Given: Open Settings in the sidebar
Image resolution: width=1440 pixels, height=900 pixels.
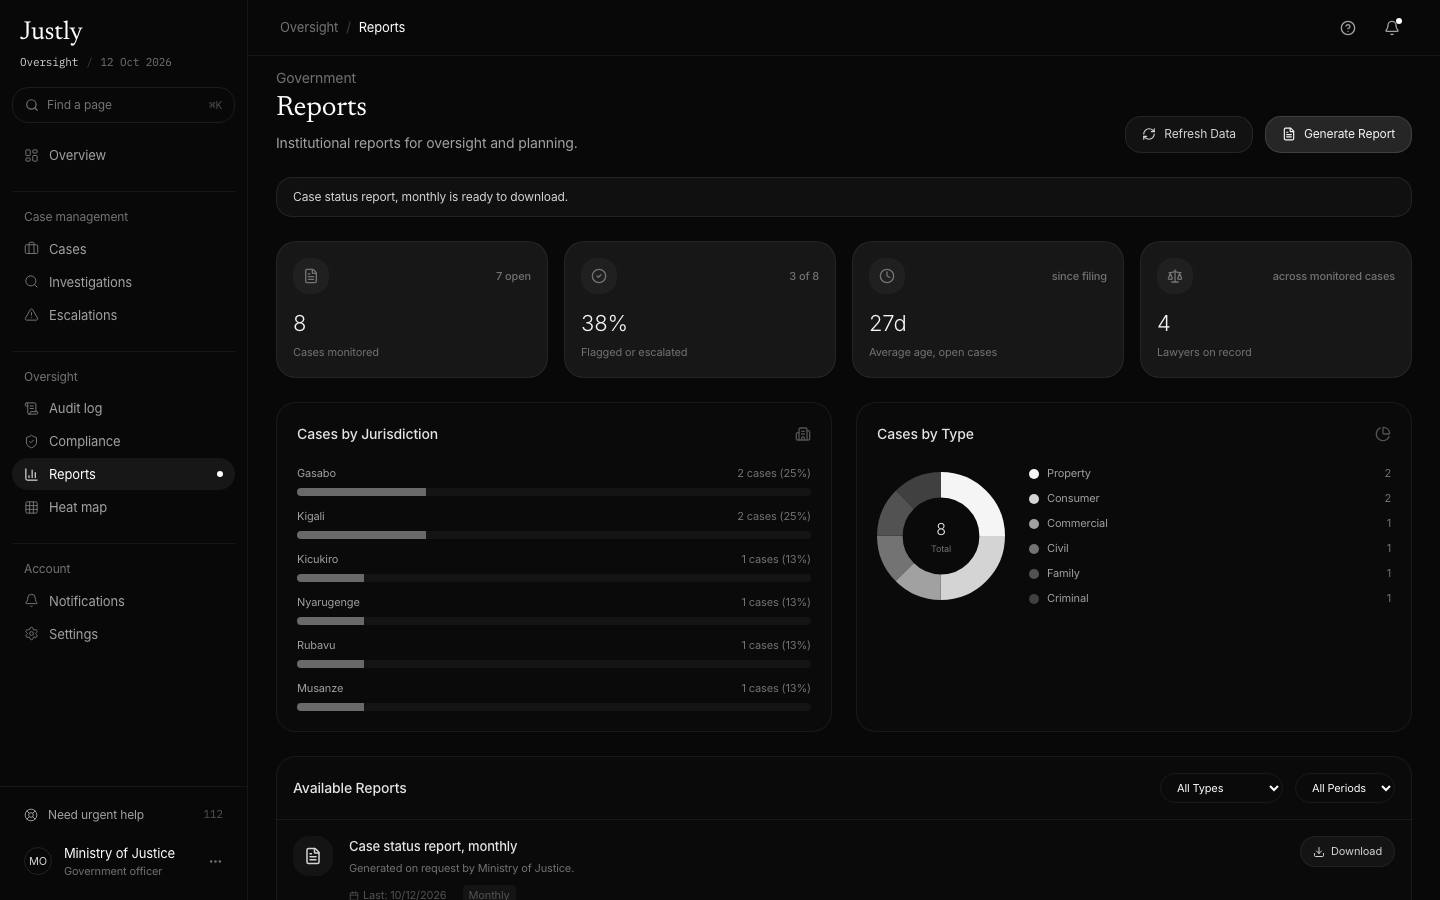Looking at the screenshot, I should pos(124,634).
